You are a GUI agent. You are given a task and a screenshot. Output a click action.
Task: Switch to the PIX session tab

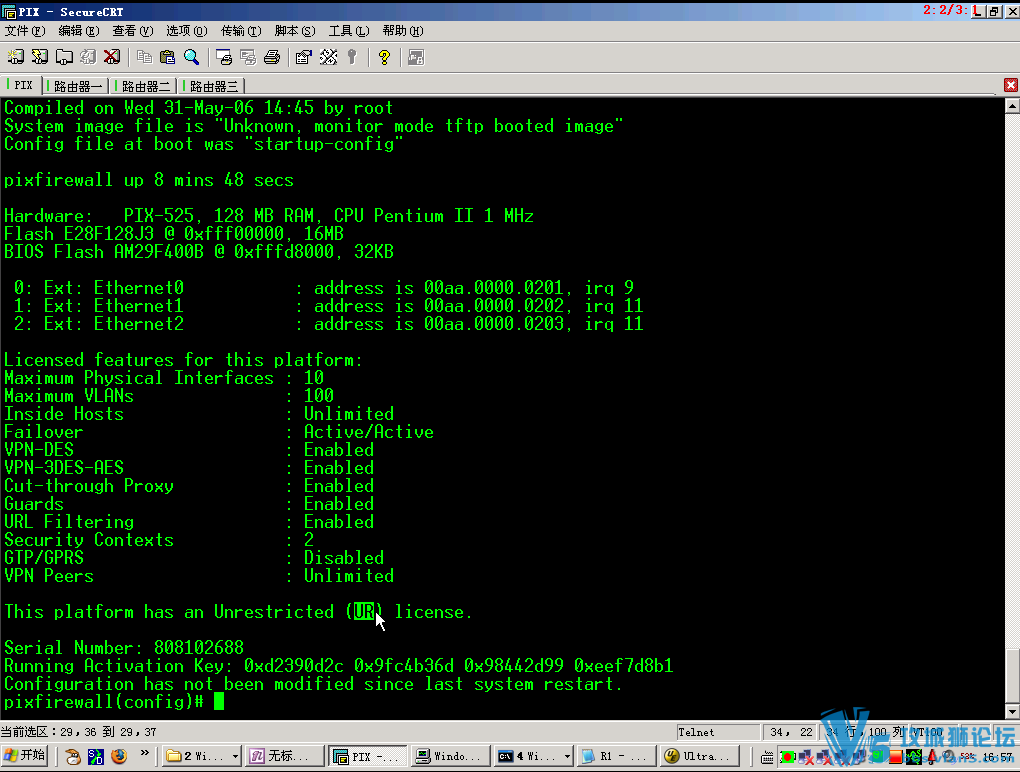(21, 85)
